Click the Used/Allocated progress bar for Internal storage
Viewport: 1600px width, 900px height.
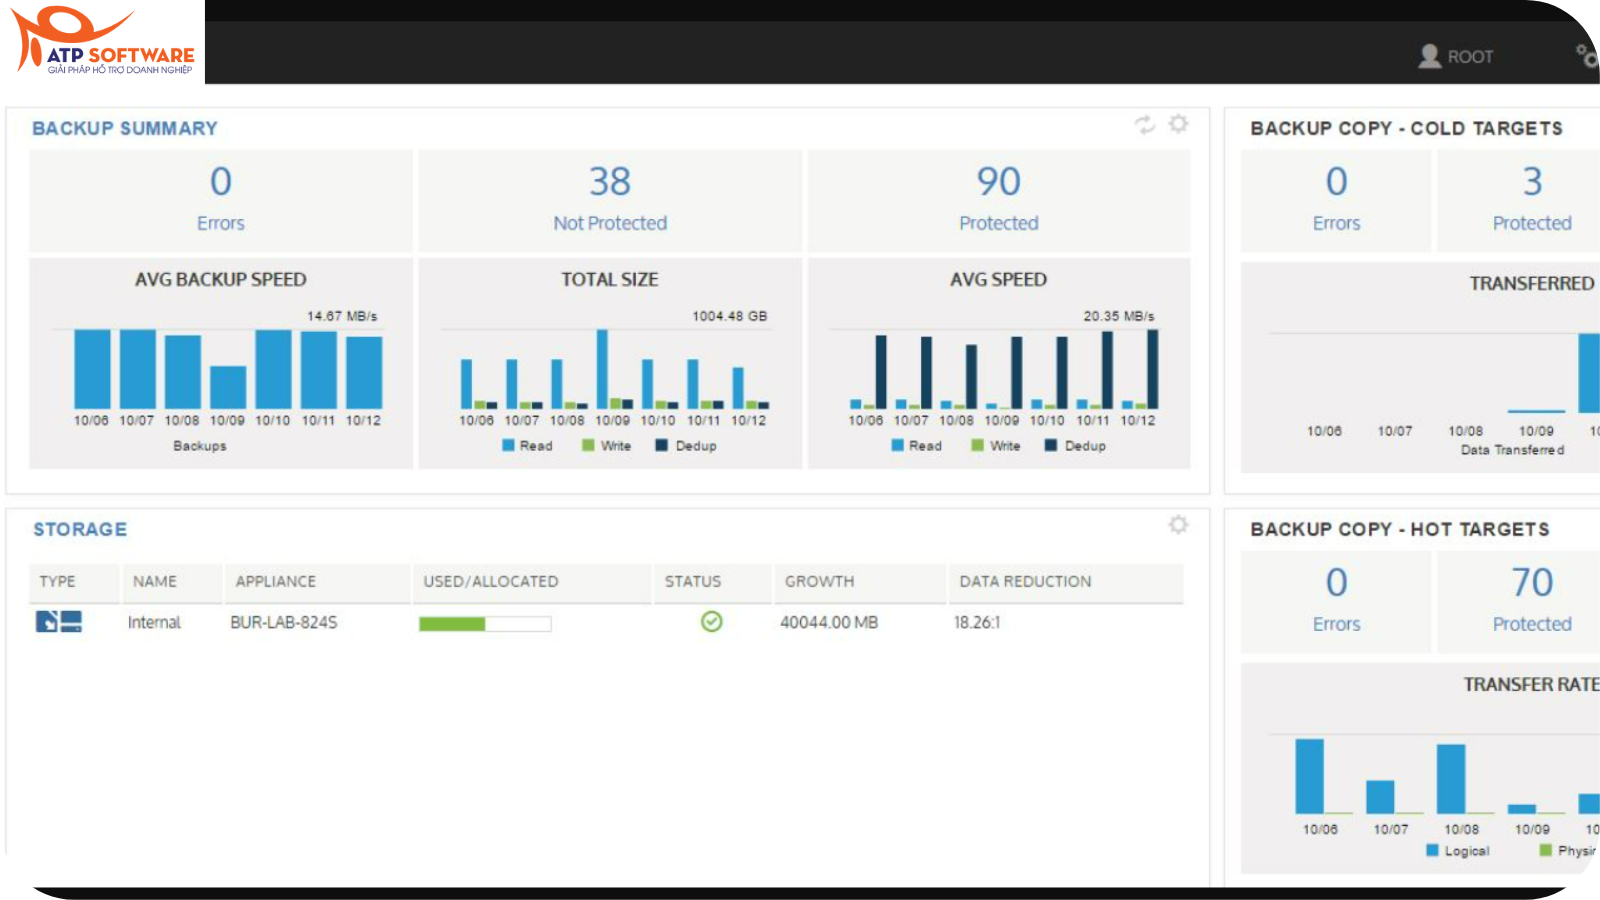coord(484,623)
